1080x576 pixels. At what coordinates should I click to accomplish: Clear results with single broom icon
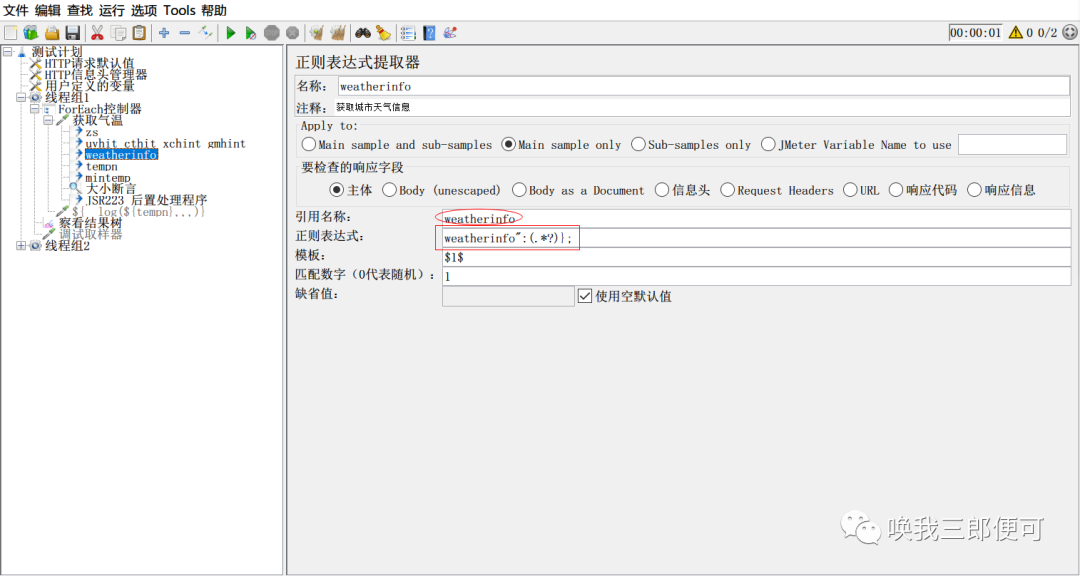[x=316, y=32]
